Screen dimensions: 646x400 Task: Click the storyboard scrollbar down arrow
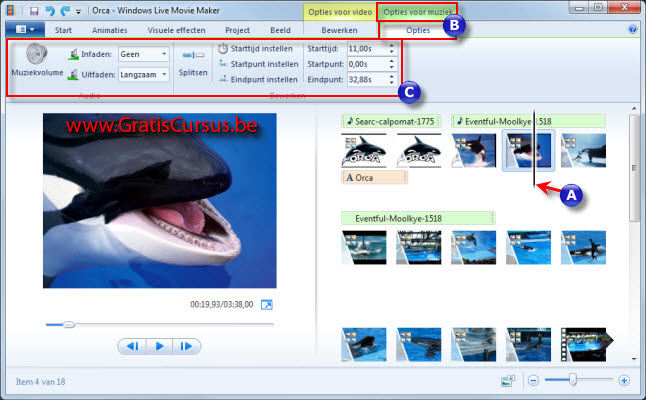pyautogui.click(x=634, y=359)
